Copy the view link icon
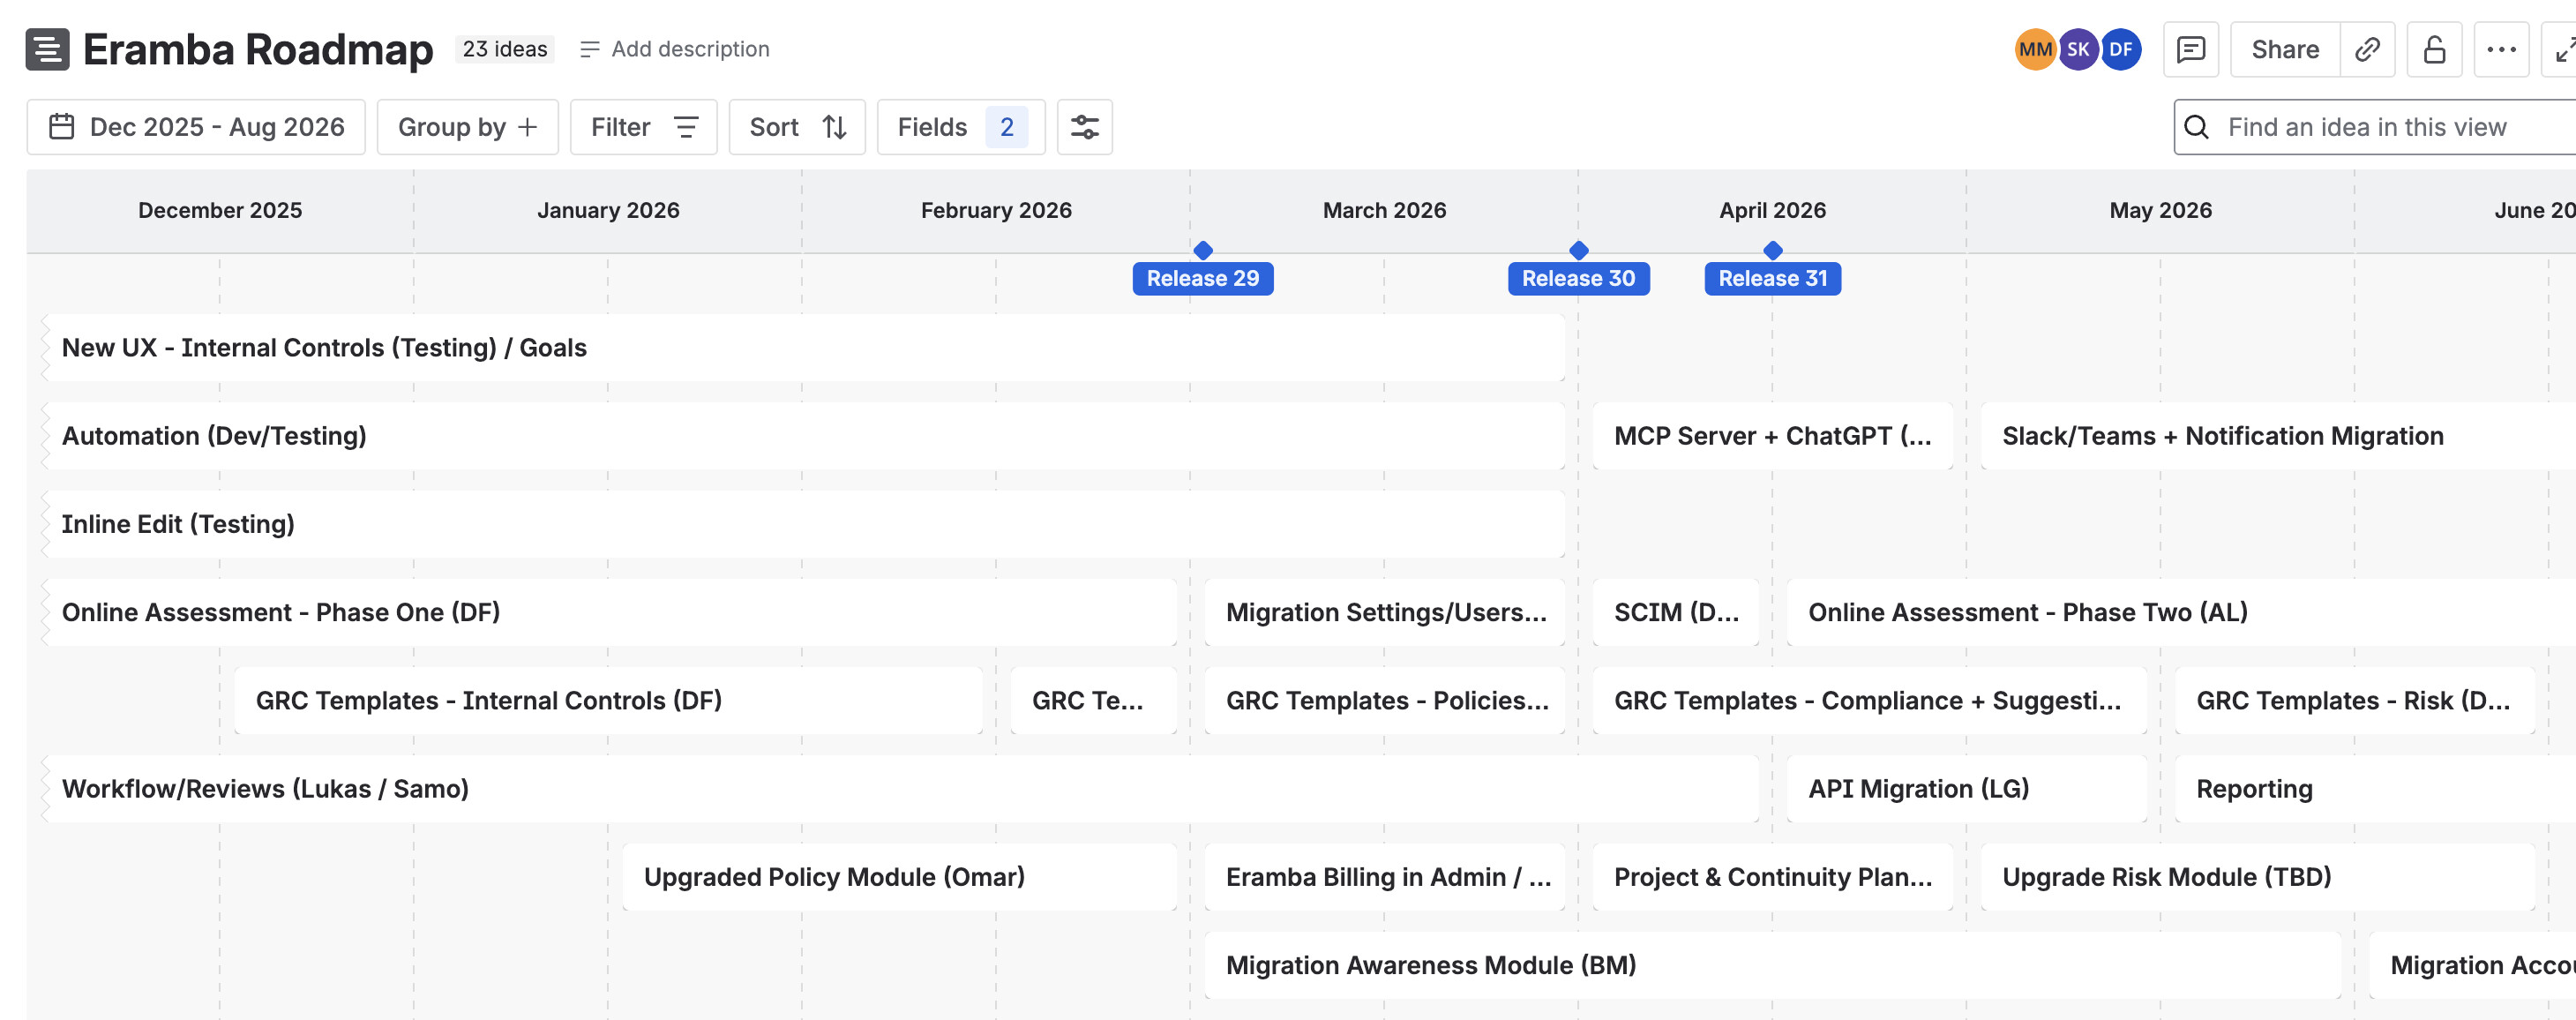This screenshot has width=2576, height=1020. 2366,49
